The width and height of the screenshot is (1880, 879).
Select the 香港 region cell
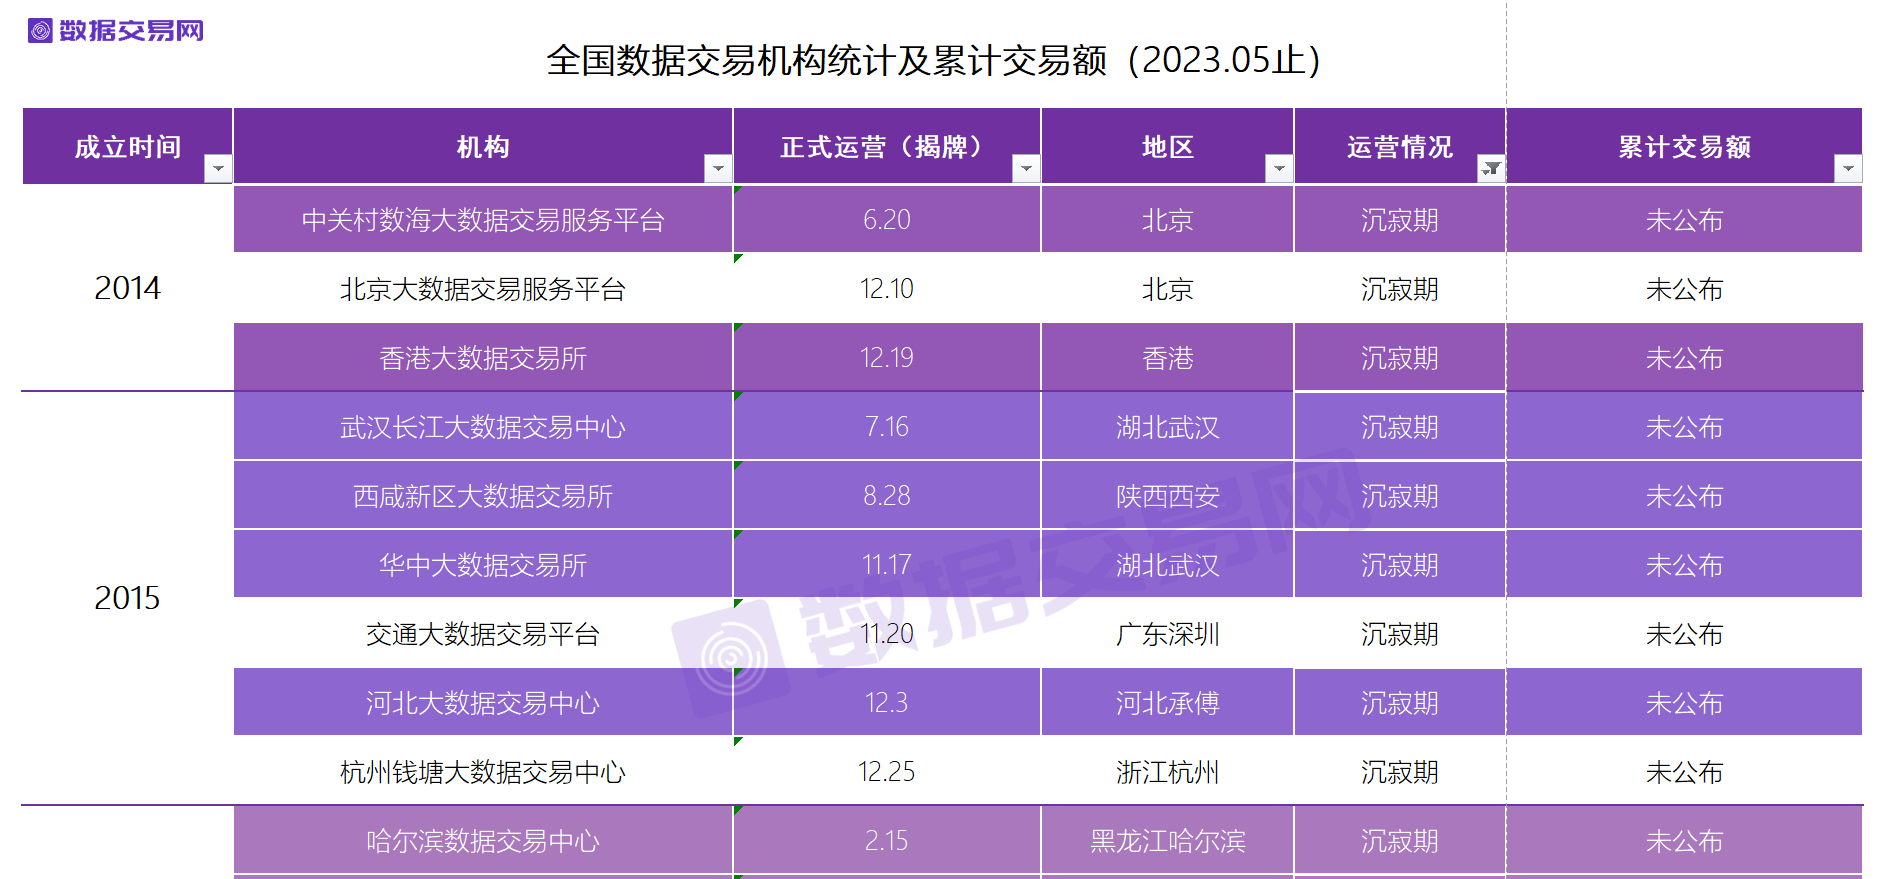[1167, 358]
